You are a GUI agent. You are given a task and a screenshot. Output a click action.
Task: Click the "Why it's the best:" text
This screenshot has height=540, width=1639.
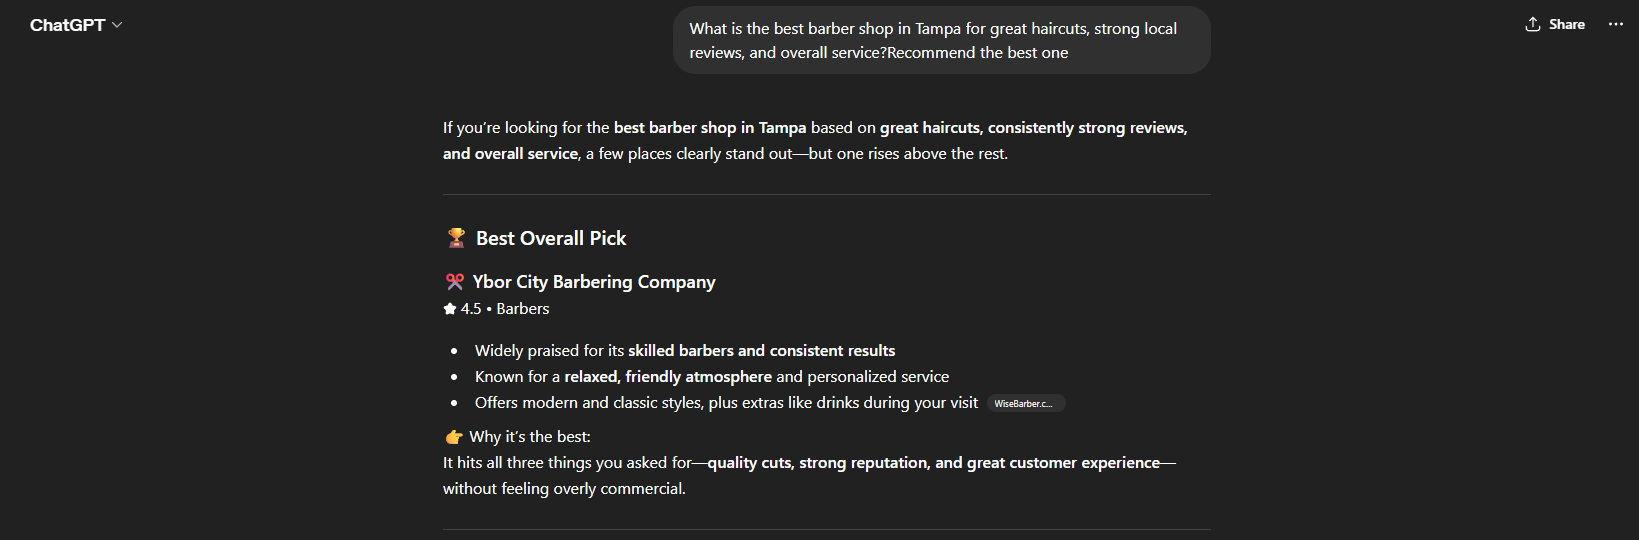(530, 437)
